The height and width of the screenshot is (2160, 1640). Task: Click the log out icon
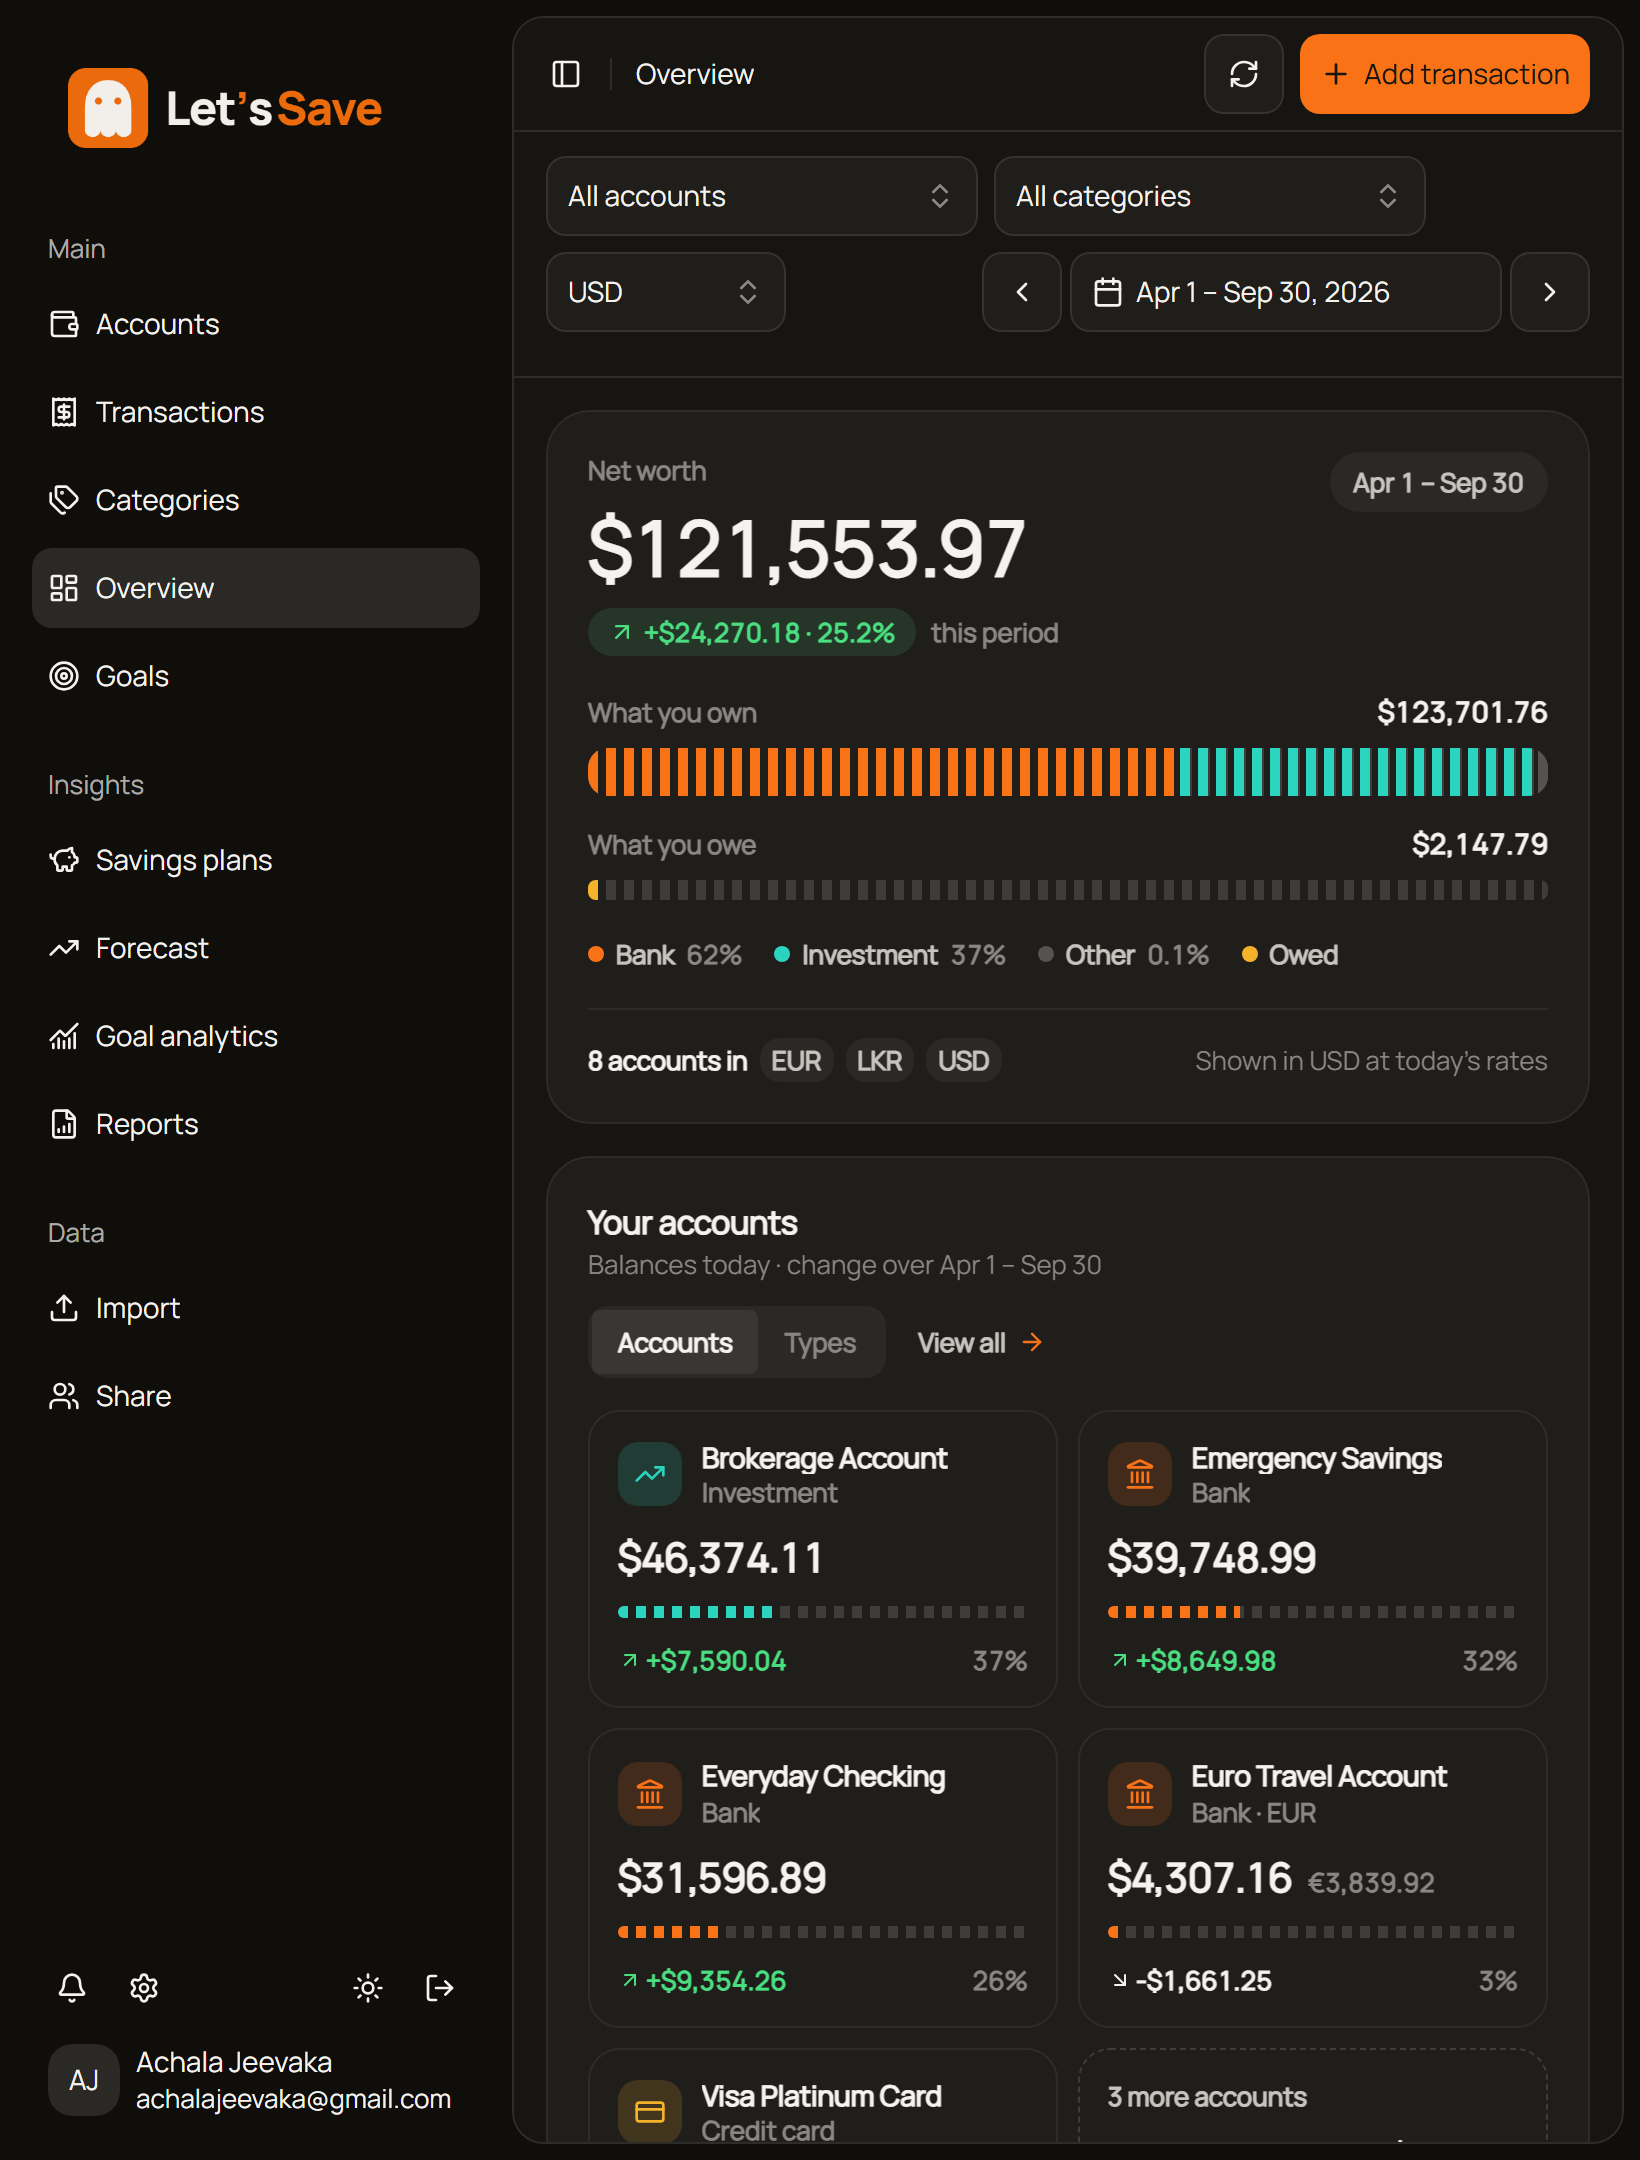coord(440,1987)
